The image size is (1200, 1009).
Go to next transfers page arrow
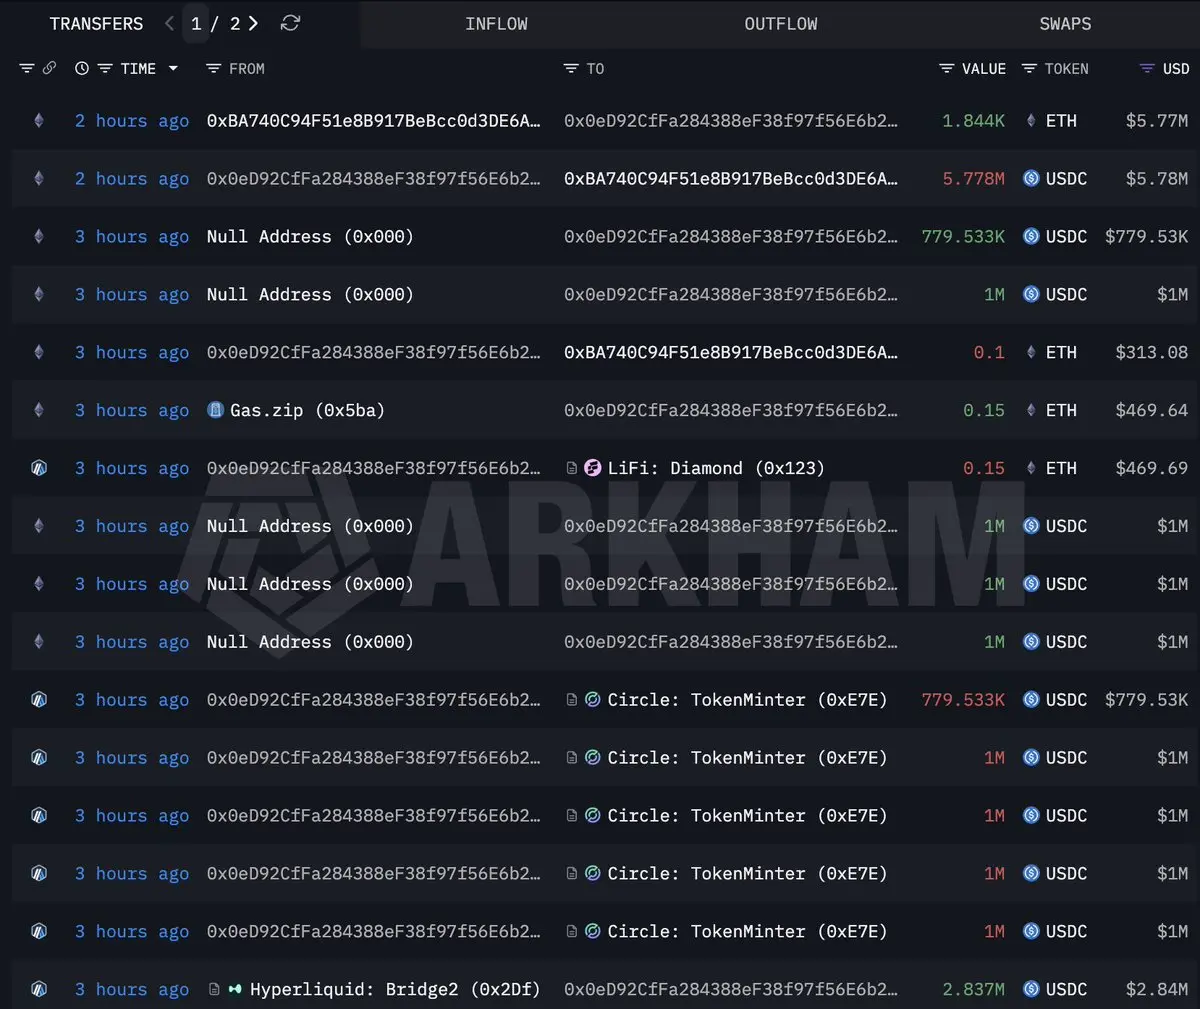coord(253,23)
